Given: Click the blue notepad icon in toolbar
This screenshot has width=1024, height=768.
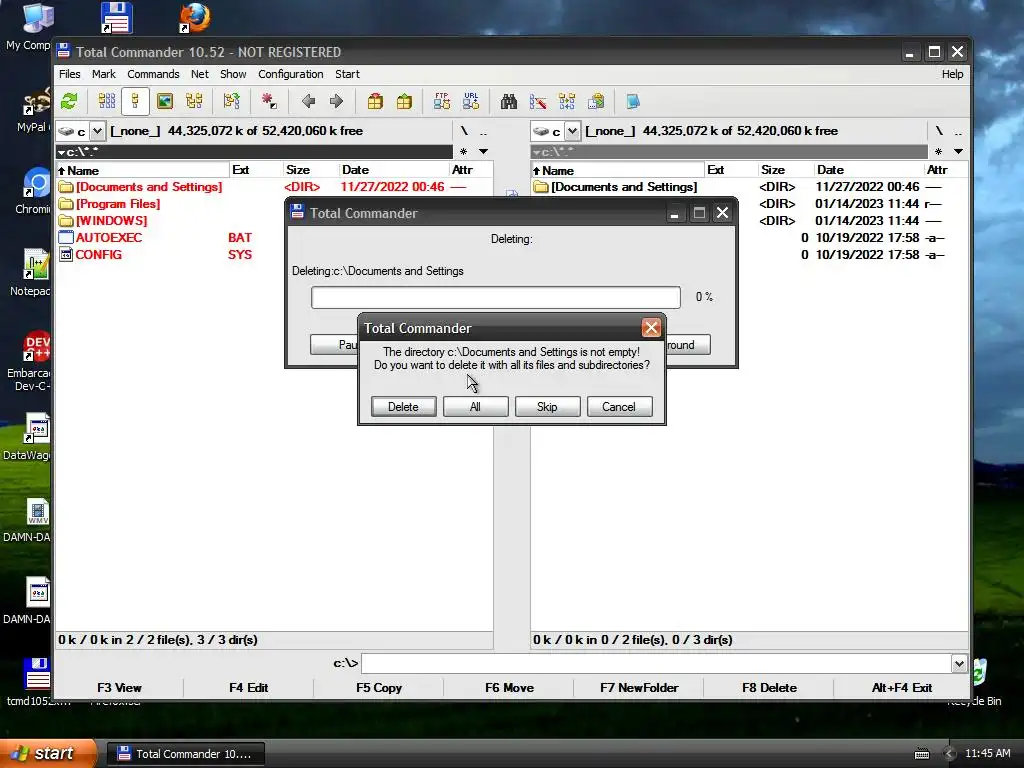Looking at the screenshot, I should (x=633, y=101).
